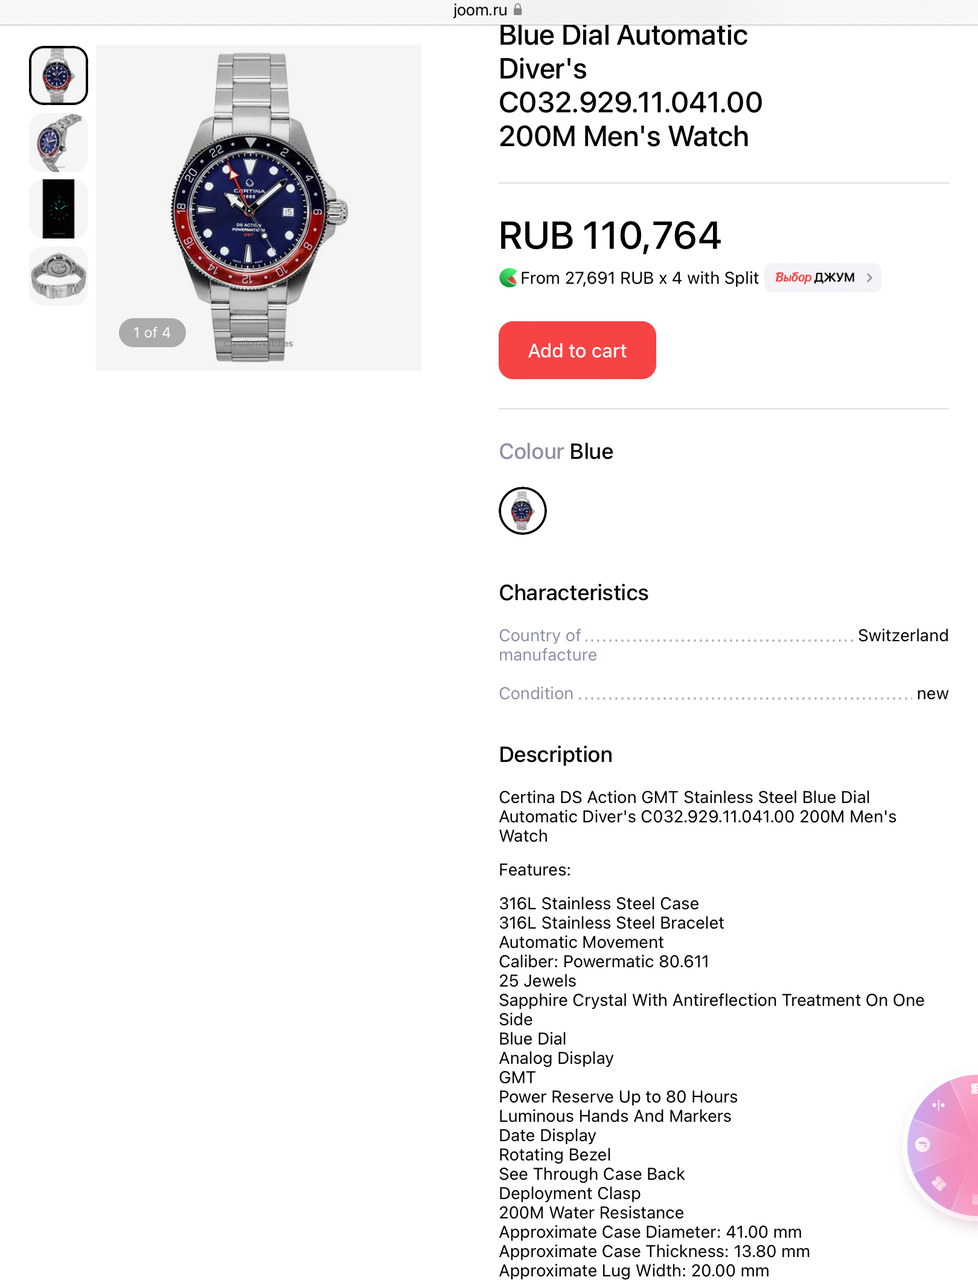Viewport: 978px width, 1280px height.
Task: Click the "From 27,691 RUB x 4 with Split" offer
Action: [639, 278]
